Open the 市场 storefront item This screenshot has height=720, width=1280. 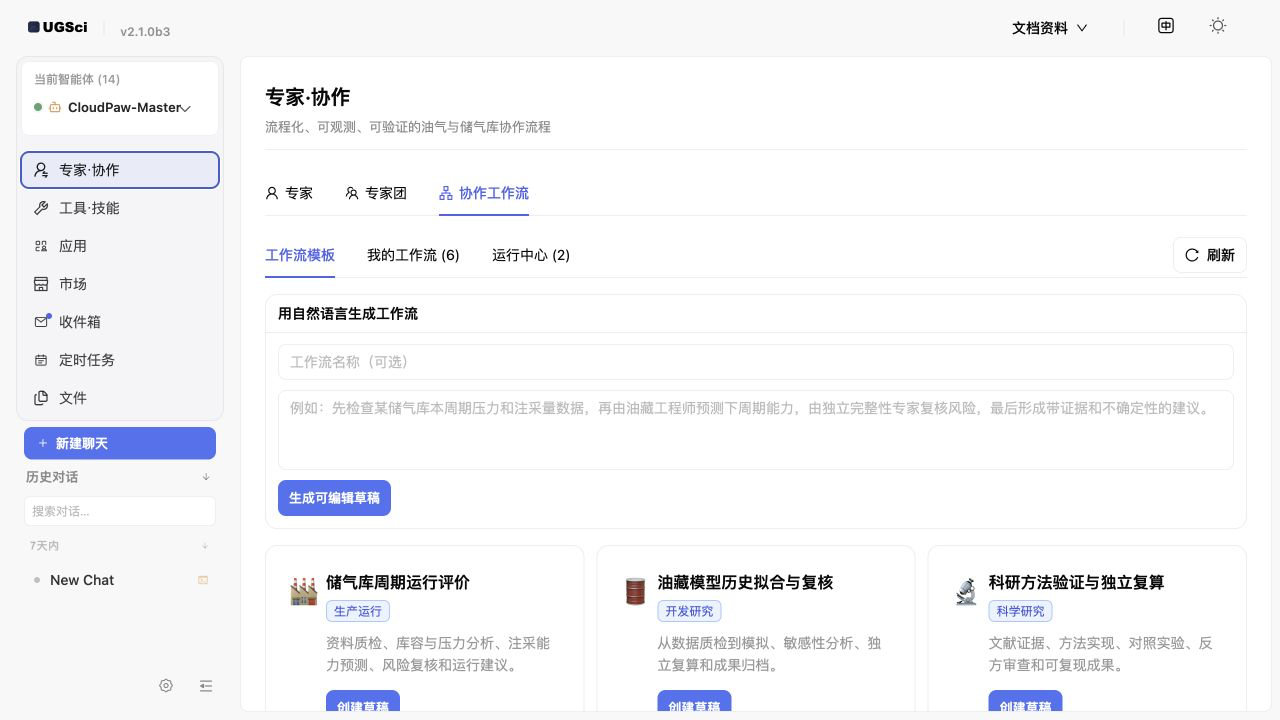click(x=120, y=284)
